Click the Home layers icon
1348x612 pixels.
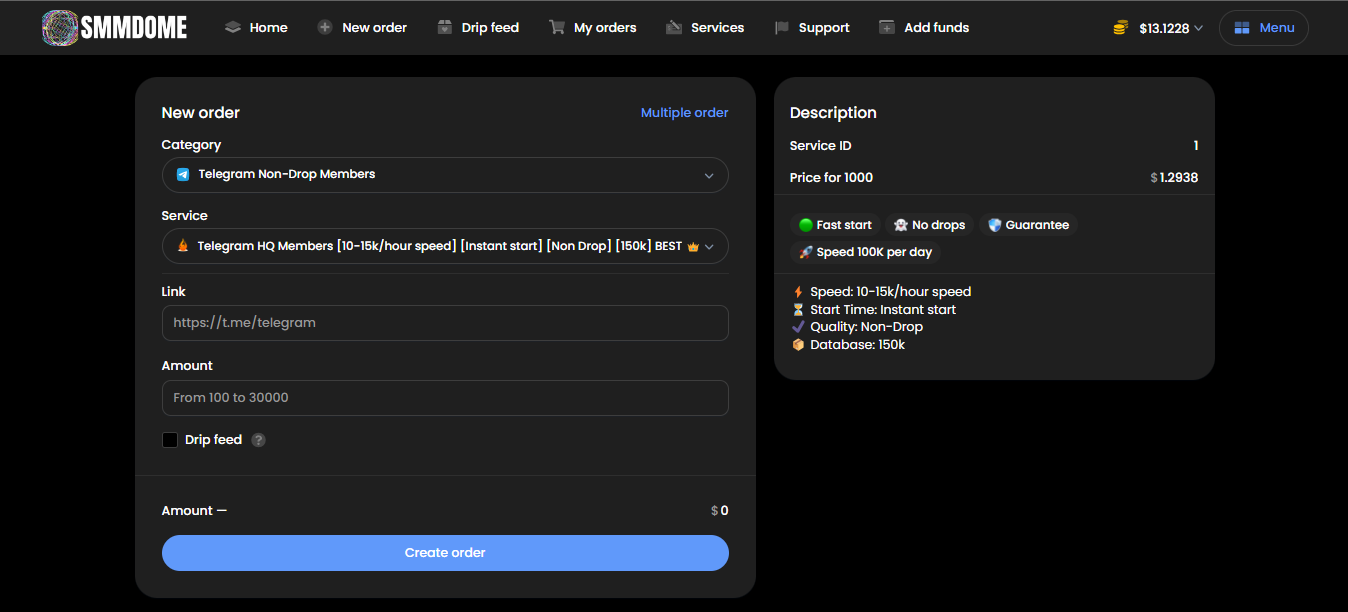click(233, 28)
